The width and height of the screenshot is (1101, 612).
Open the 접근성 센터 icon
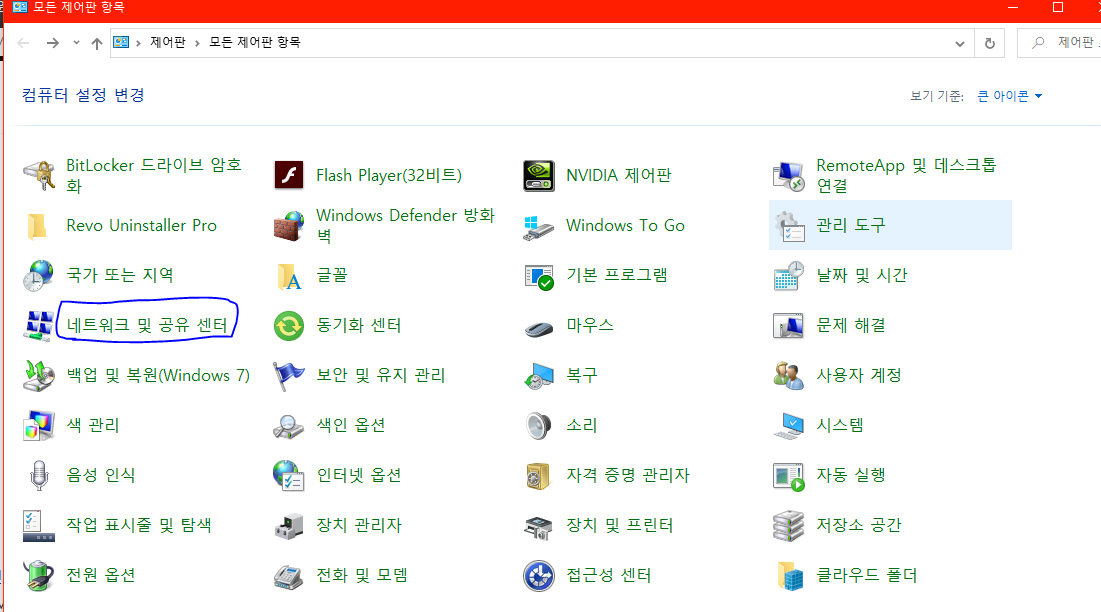(x=539, y=576)
